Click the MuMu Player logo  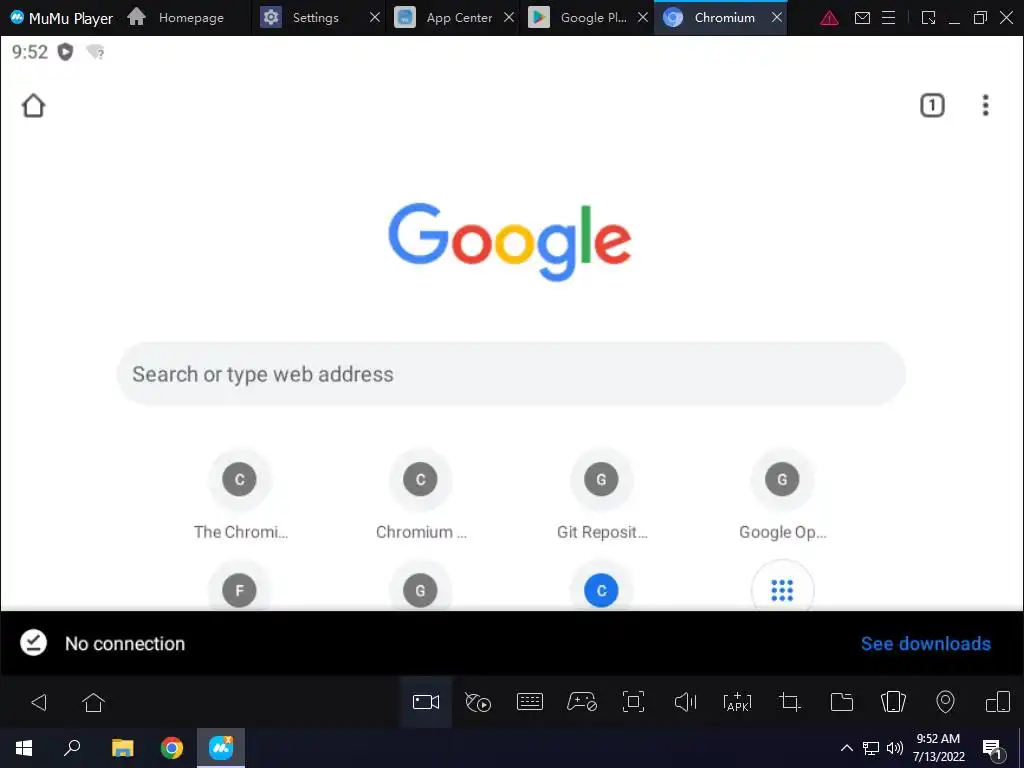pyautogui.click(x=17, y=18)
